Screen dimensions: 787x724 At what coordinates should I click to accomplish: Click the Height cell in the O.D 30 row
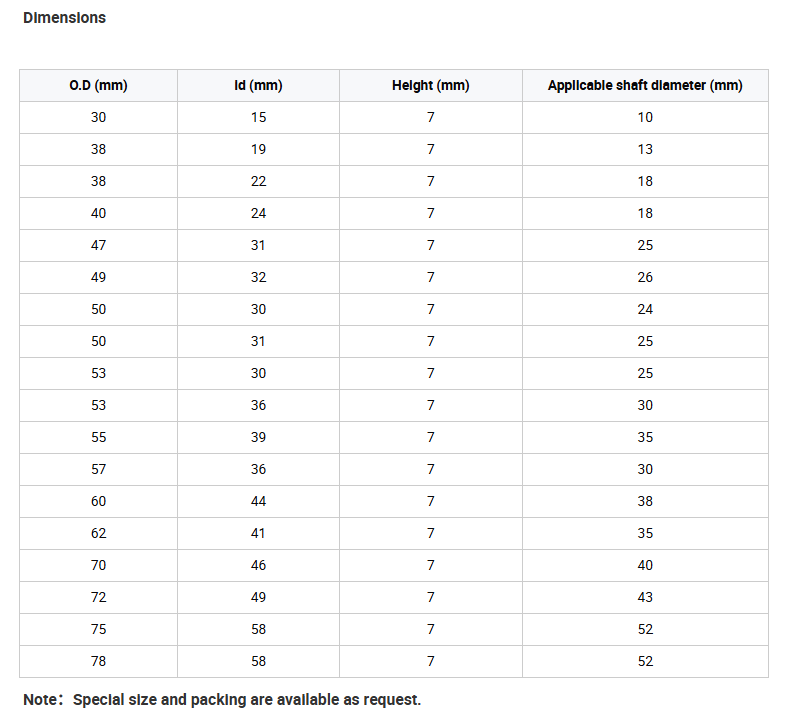[x=430, y=117]
